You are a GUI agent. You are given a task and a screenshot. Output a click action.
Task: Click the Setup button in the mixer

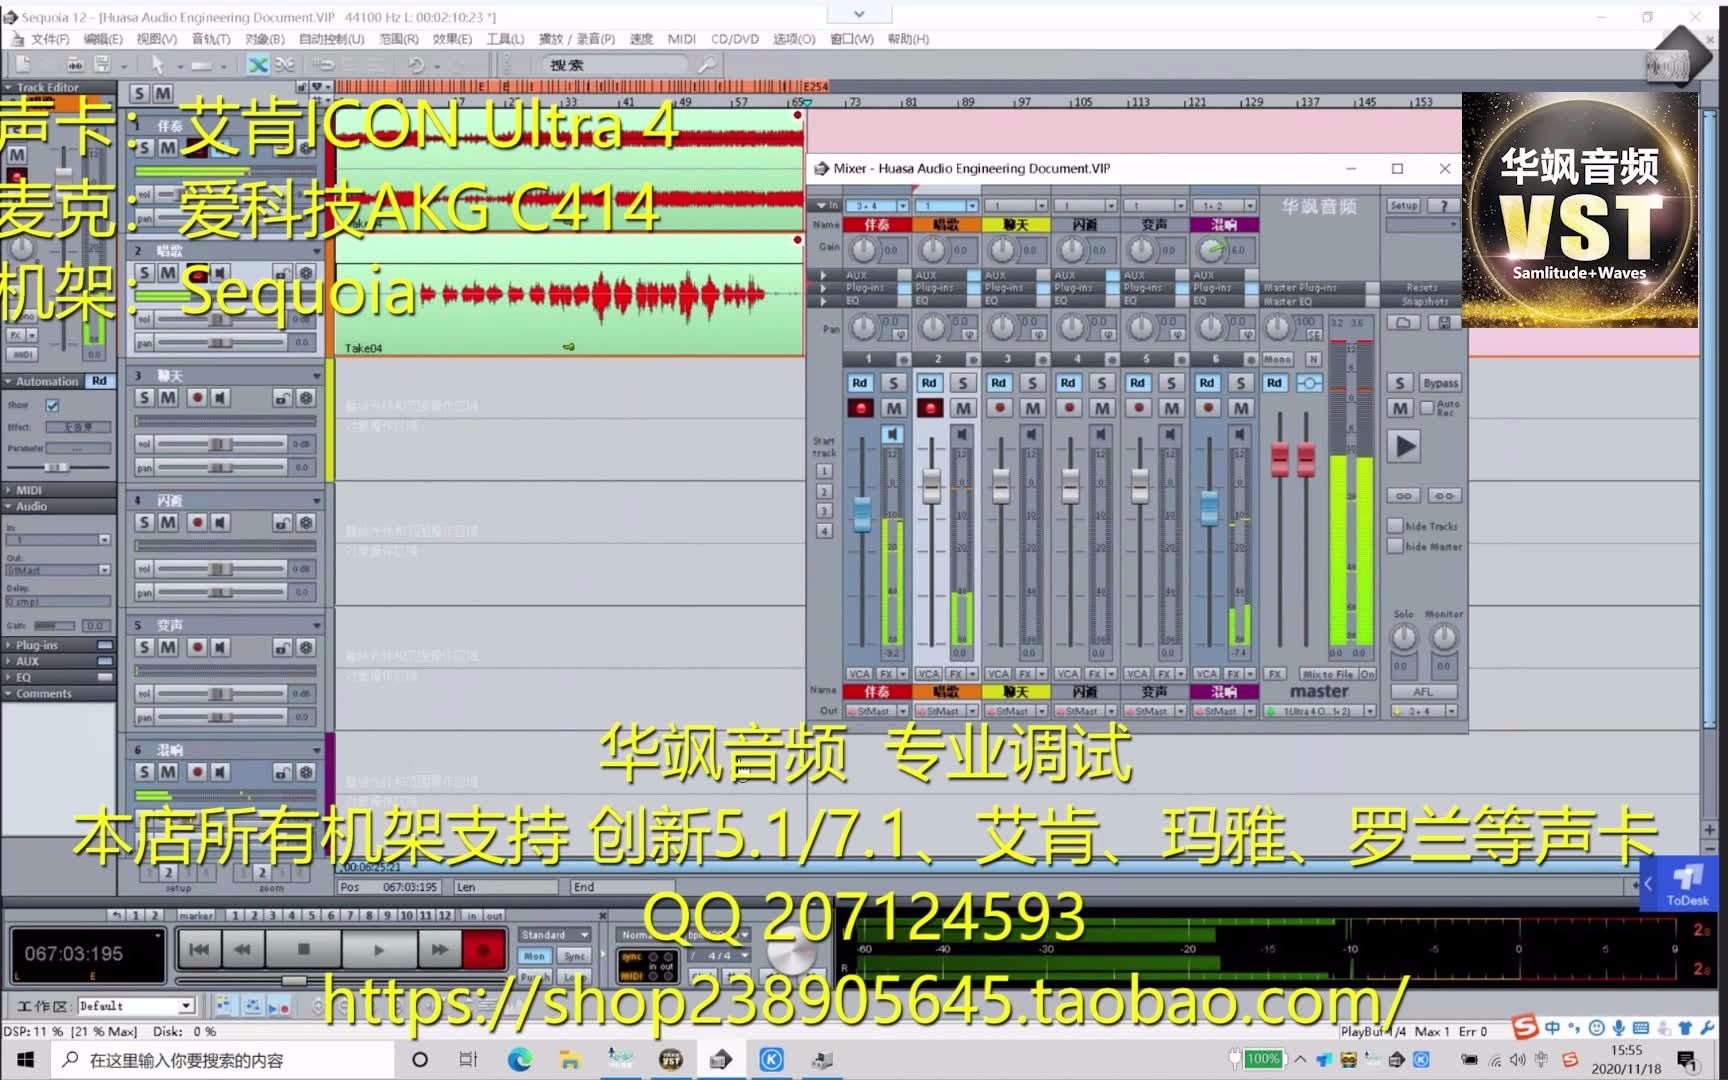point(1404,205)
